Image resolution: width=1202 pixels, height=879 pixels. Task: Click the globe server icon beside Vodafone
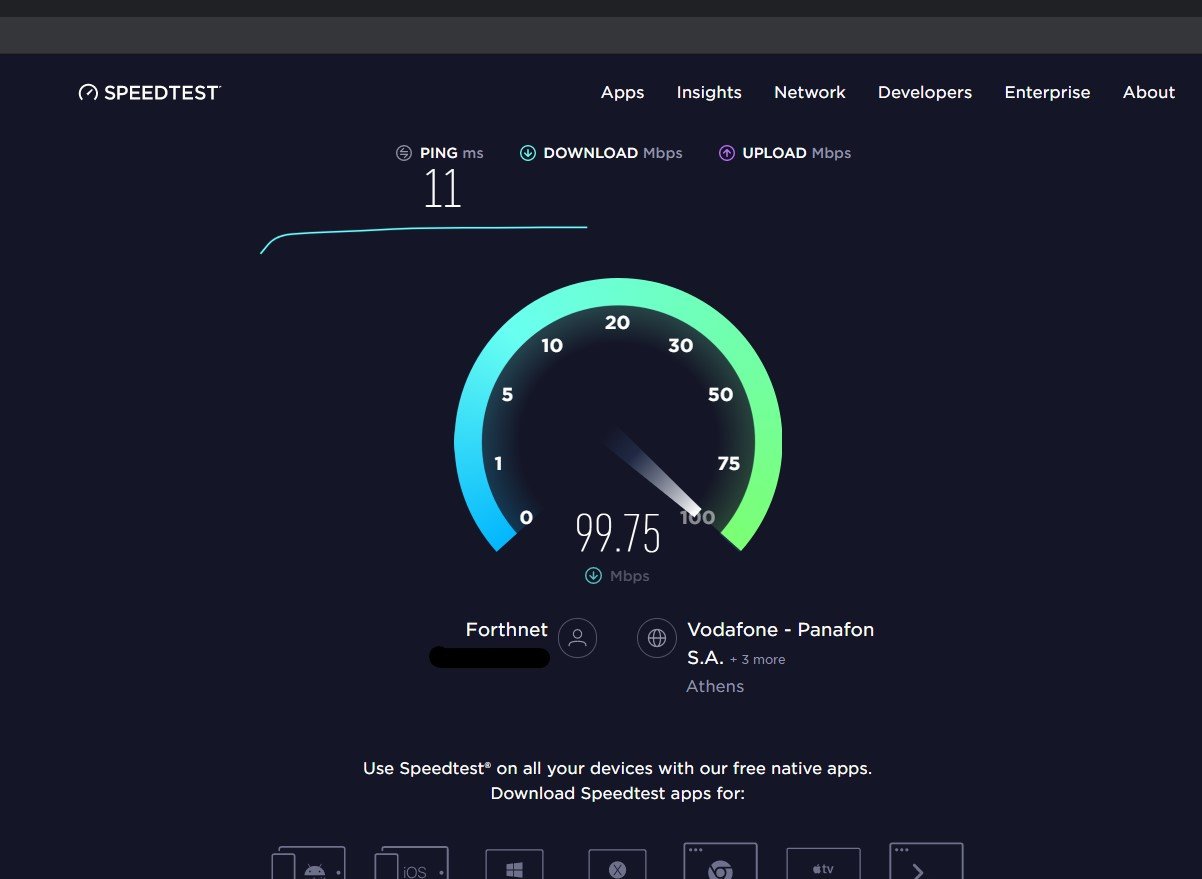click(657, 638)
